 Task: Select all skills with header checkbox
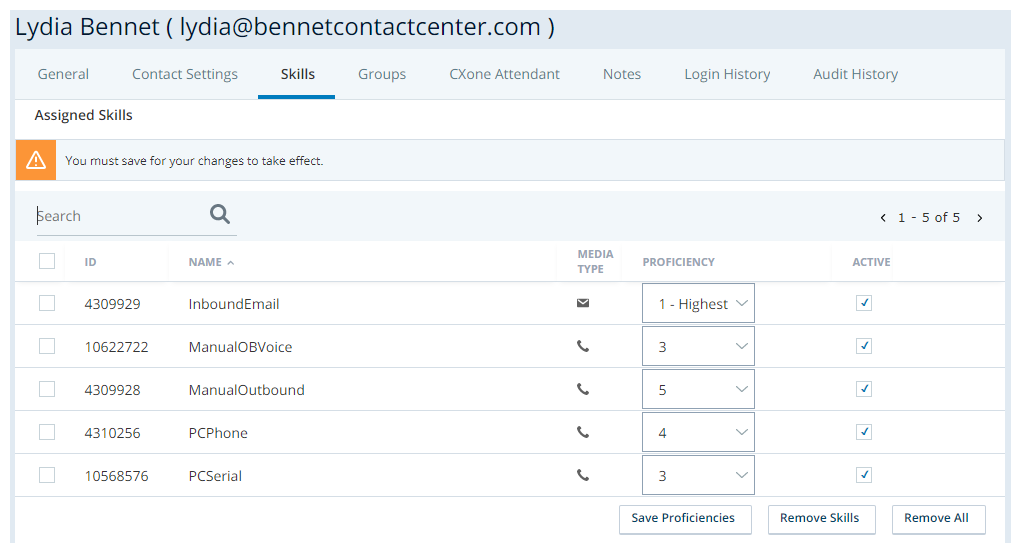pyautogui.click(x=47, y=261)
